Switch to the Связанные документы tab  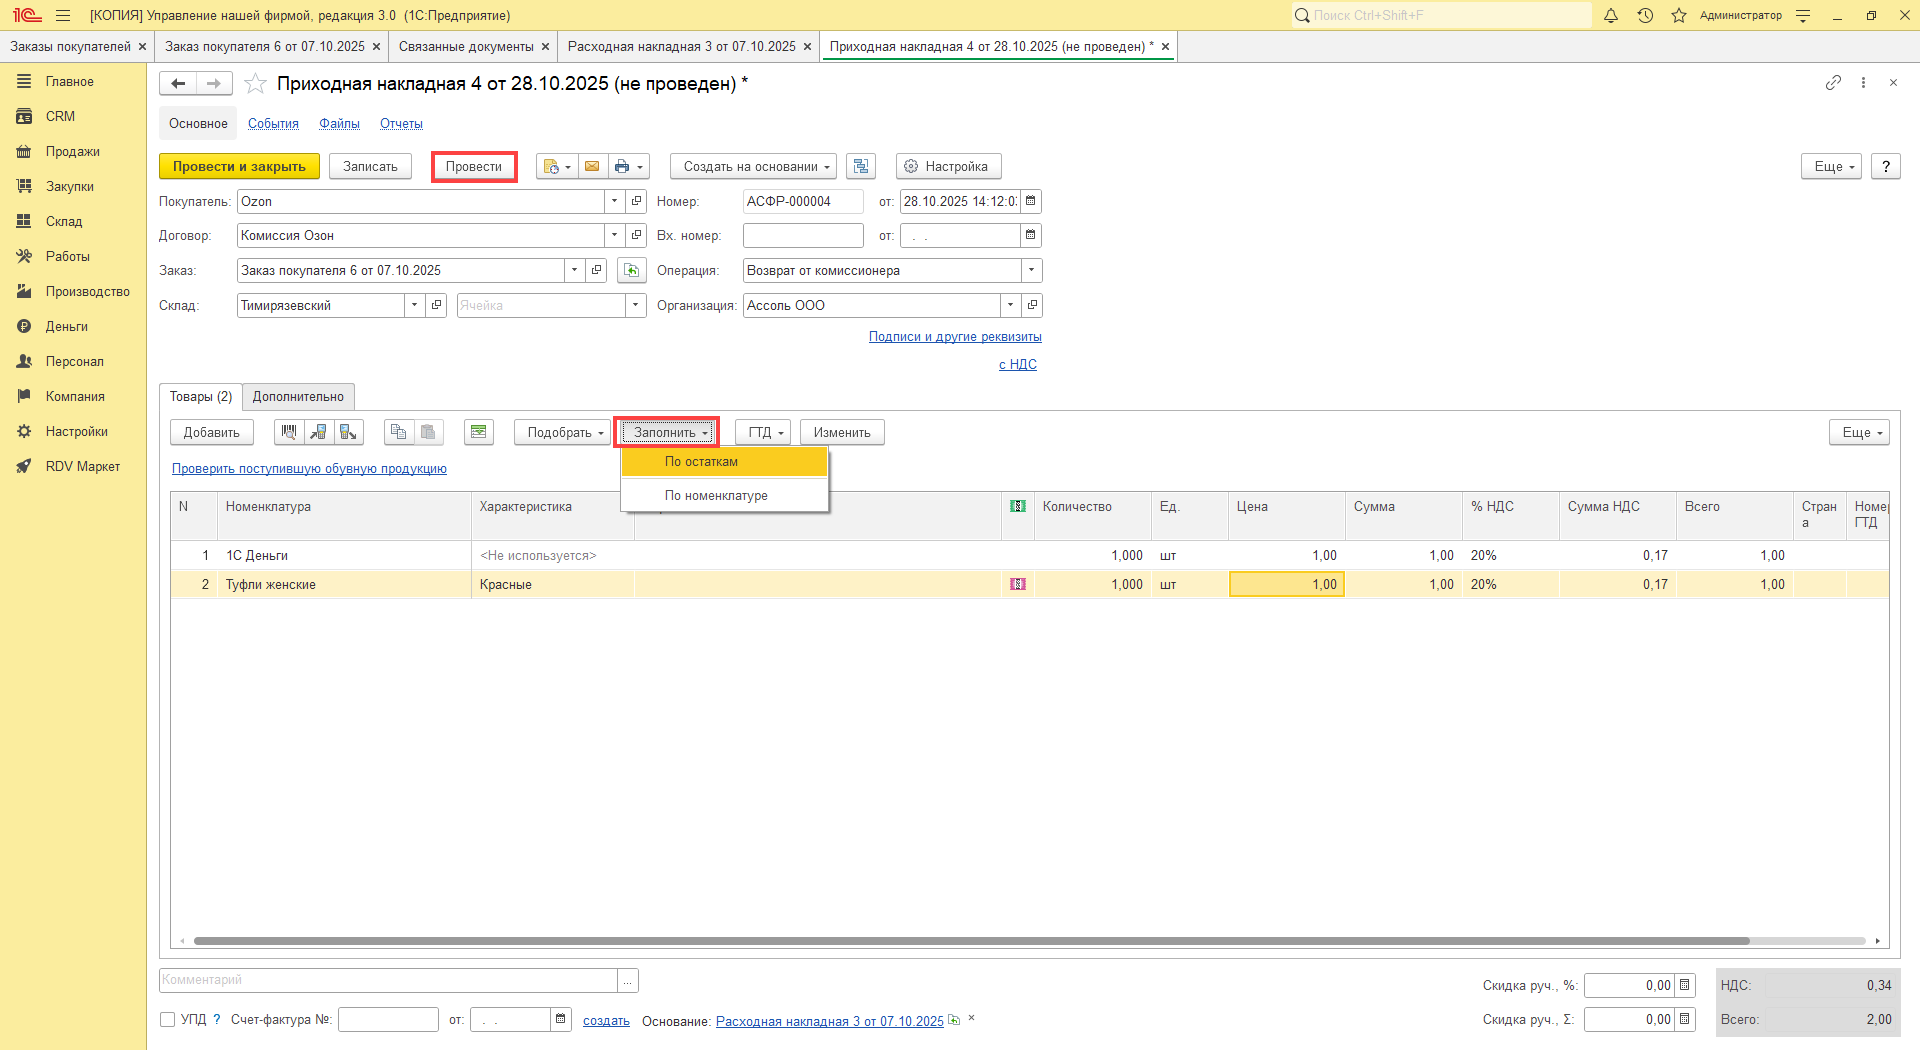click(466, 46)
